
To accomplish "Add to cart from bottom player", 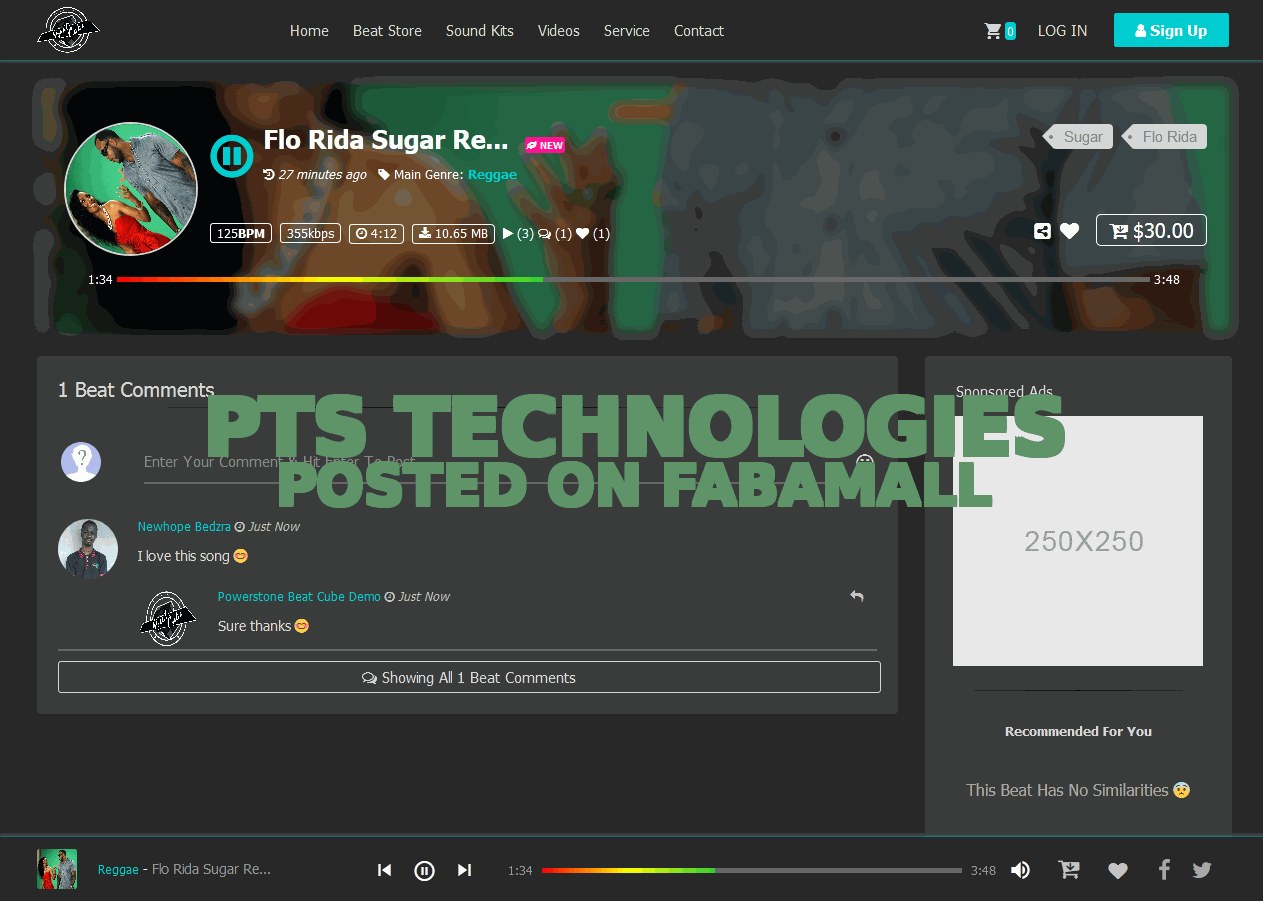I will [1069, 870].
